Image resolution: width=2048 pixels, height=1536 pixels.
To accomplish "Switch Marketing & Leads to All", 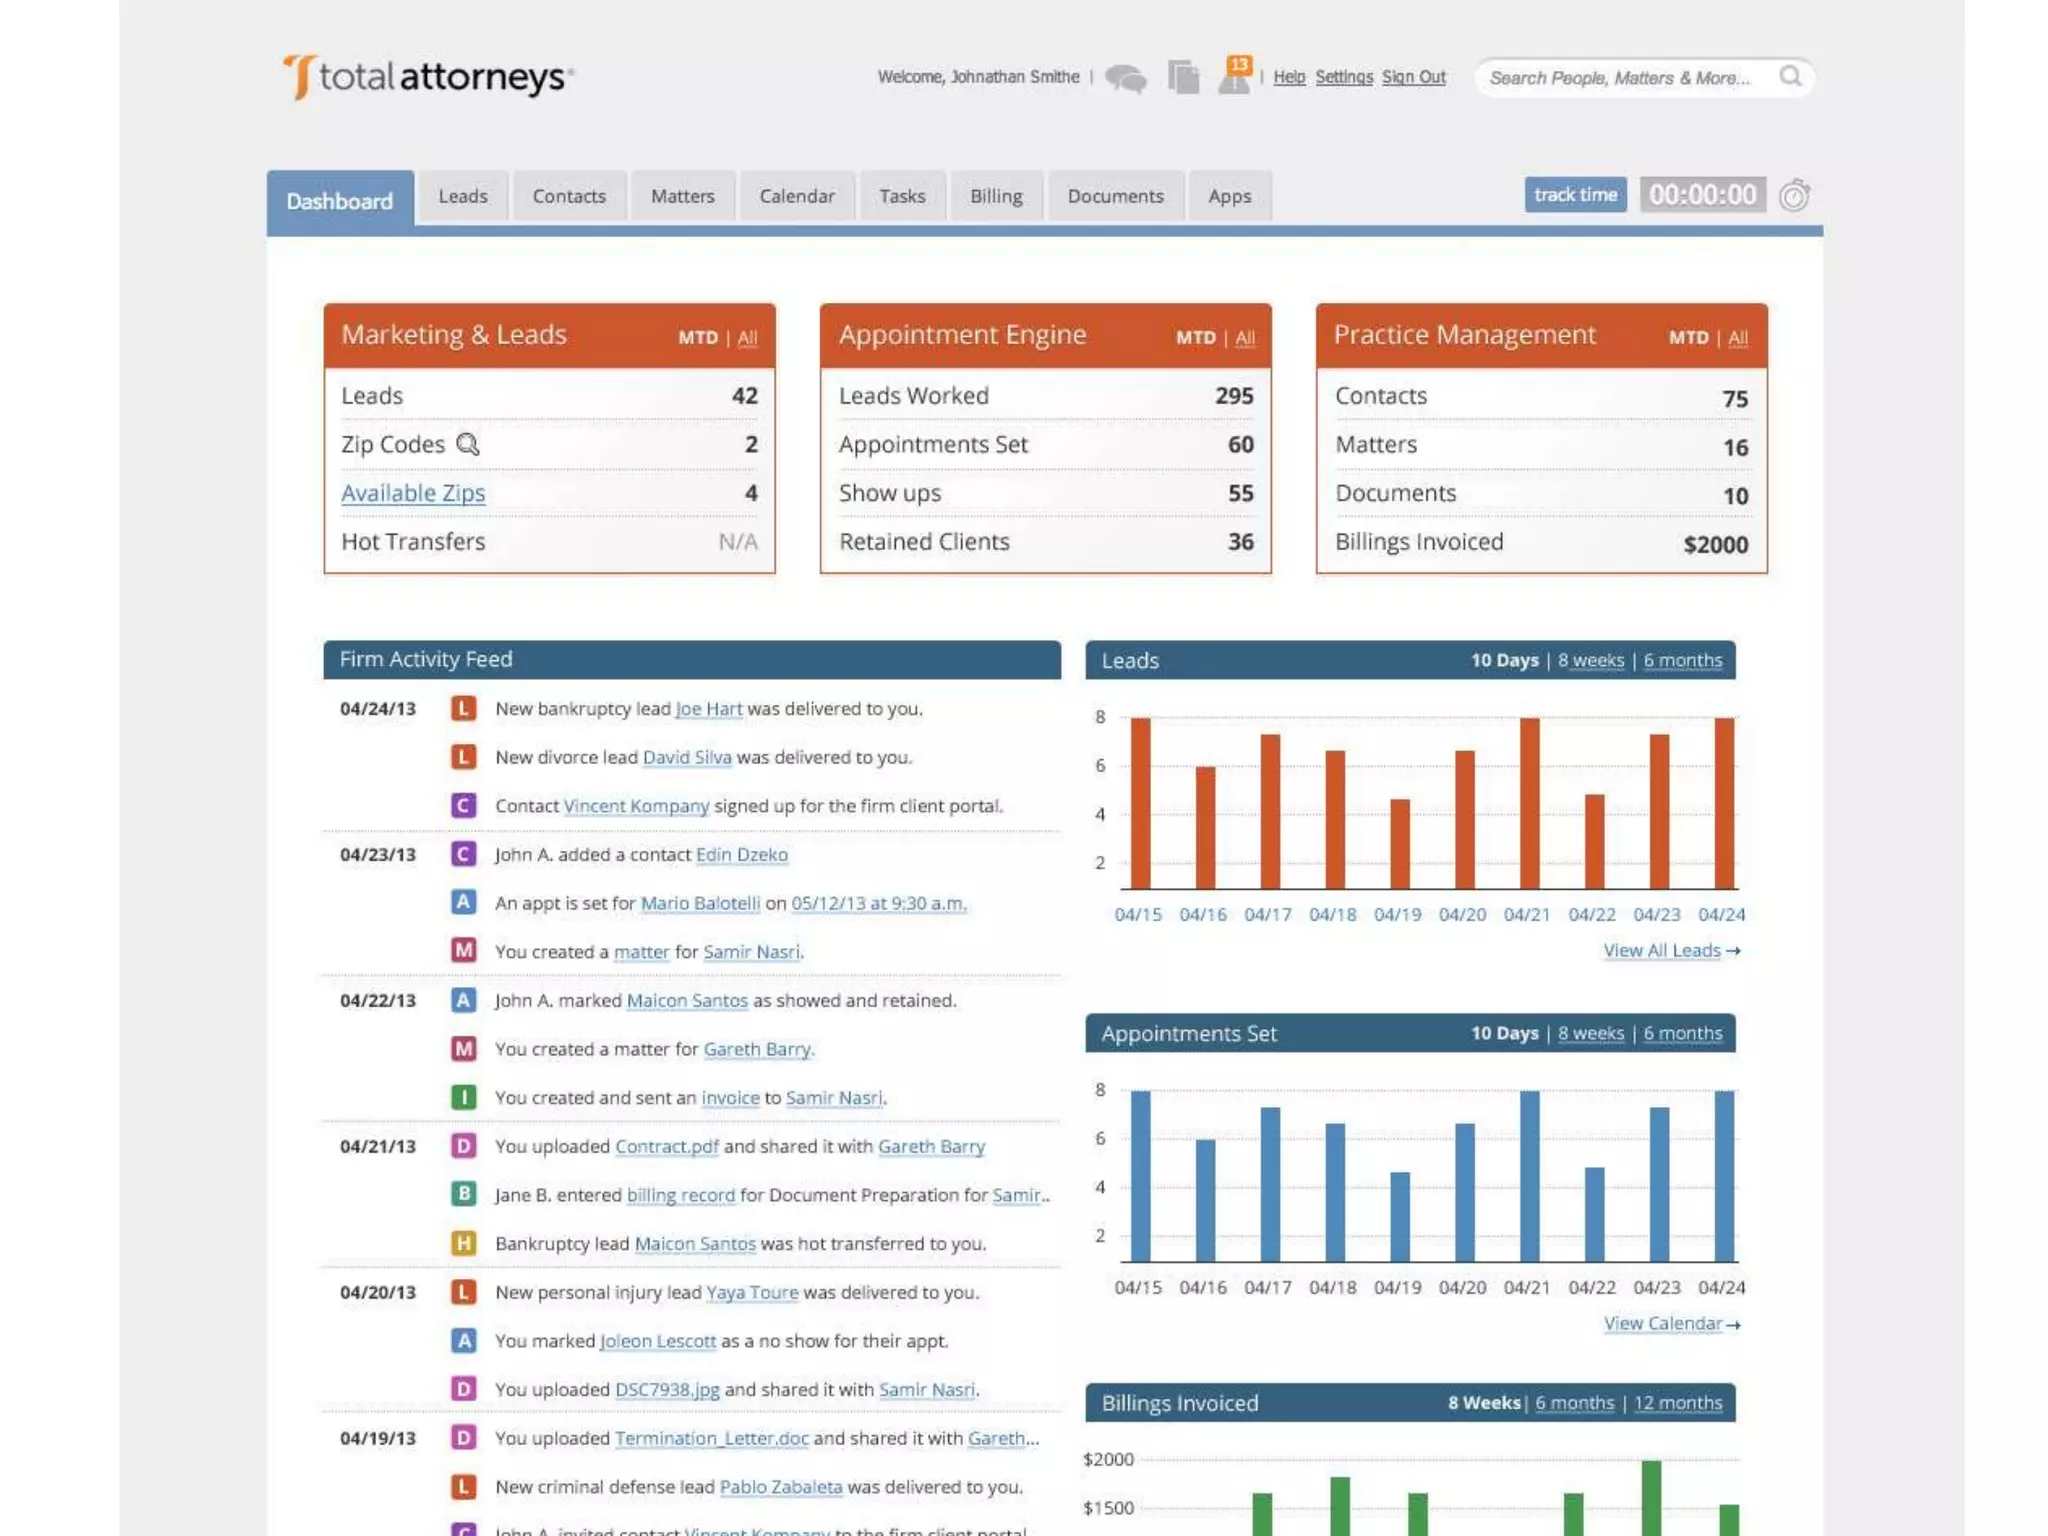I will tap(747, 338).
